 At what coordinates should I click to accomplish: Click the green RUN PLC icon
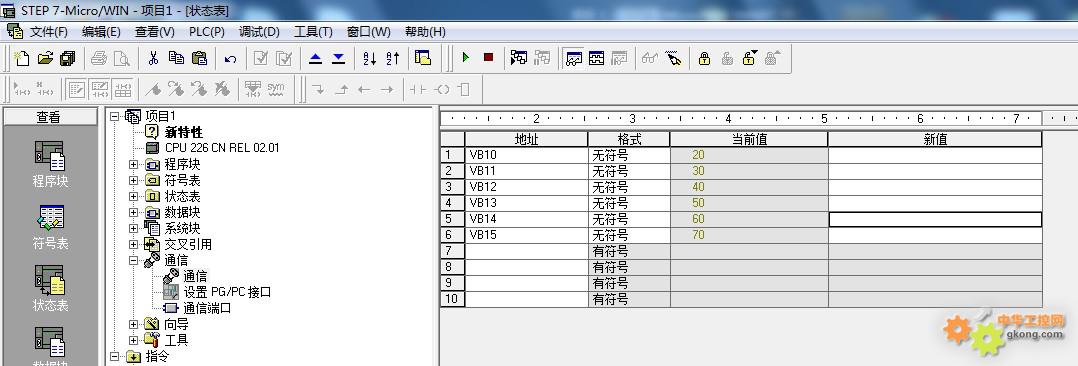coord(465,58)
